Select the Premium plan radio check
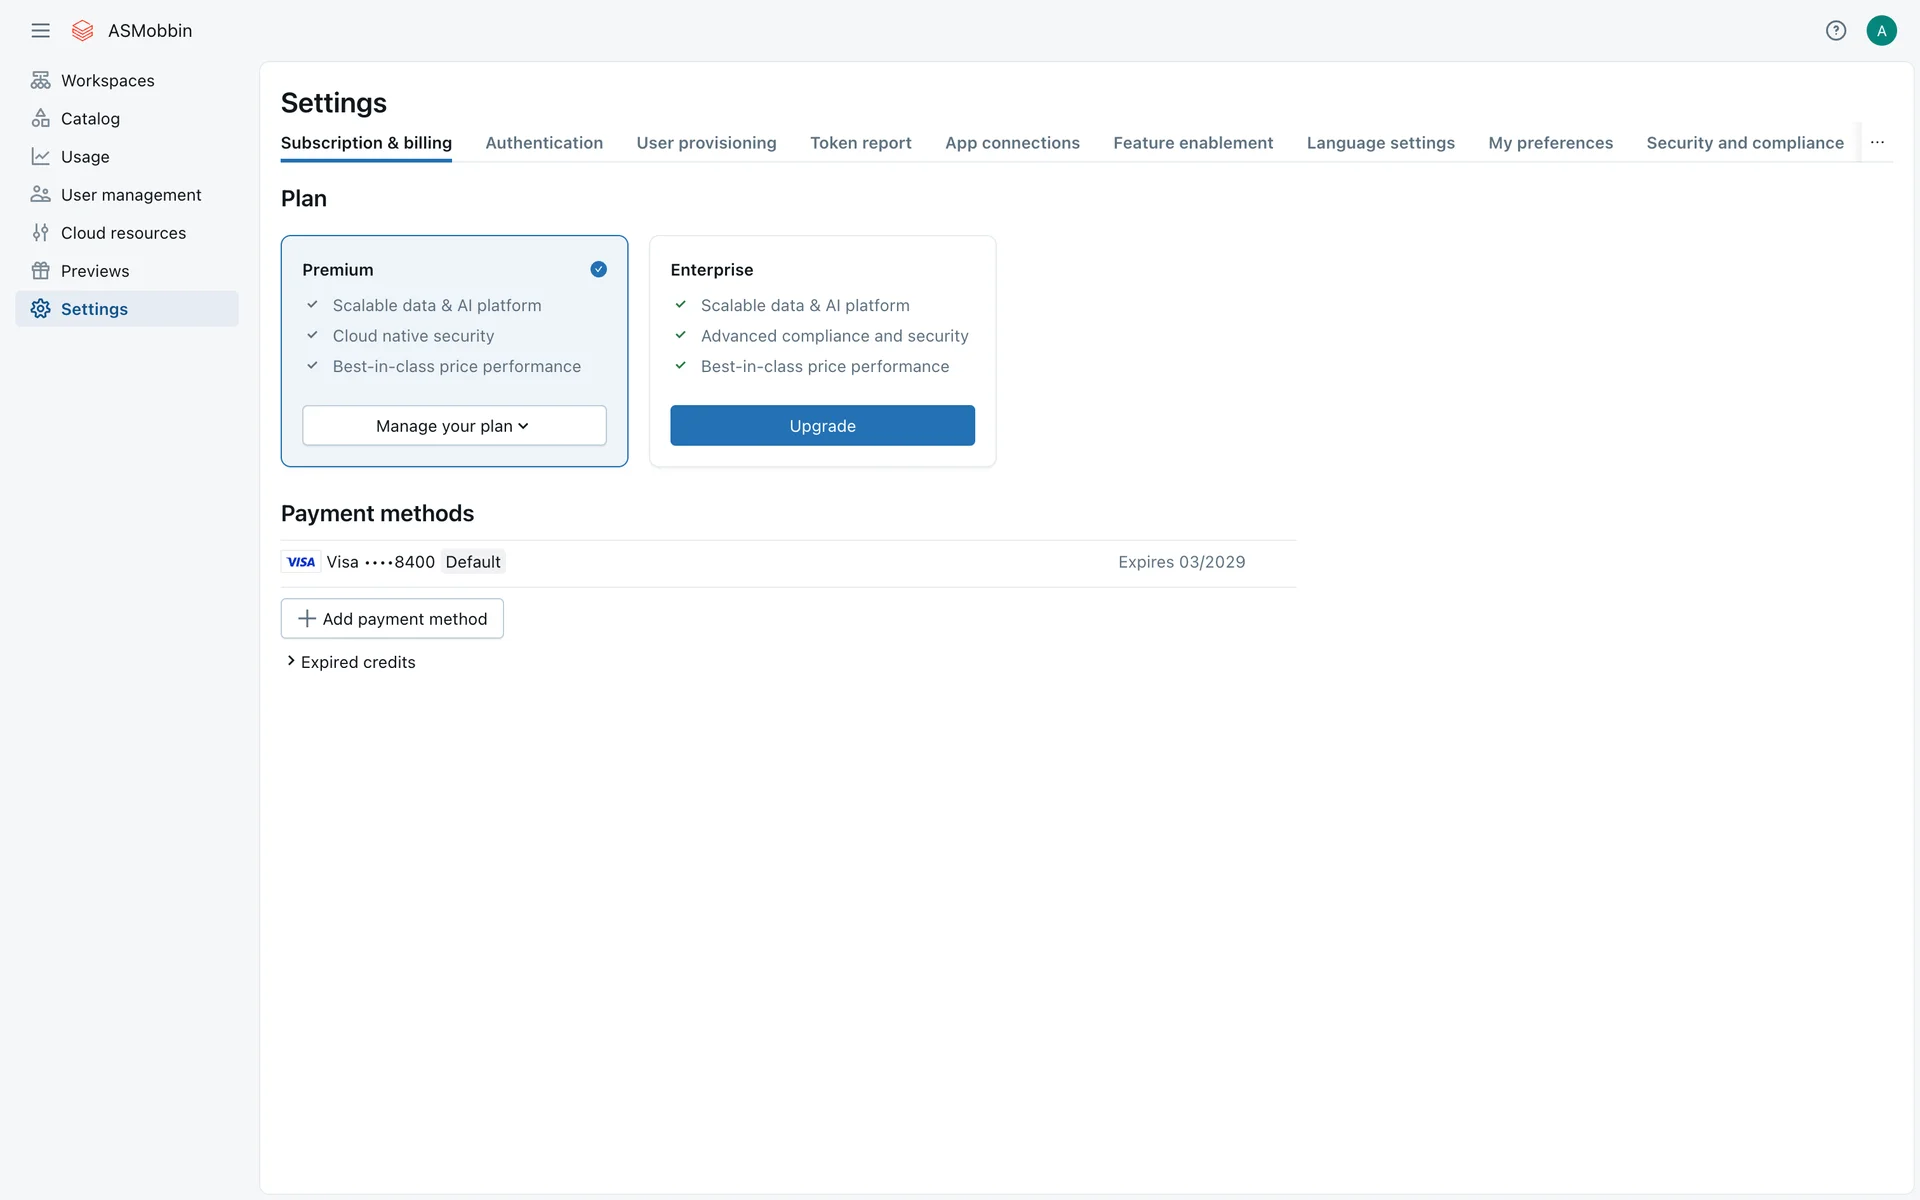Screen dimensions: 1920x1200 click(x=598, y=269)
